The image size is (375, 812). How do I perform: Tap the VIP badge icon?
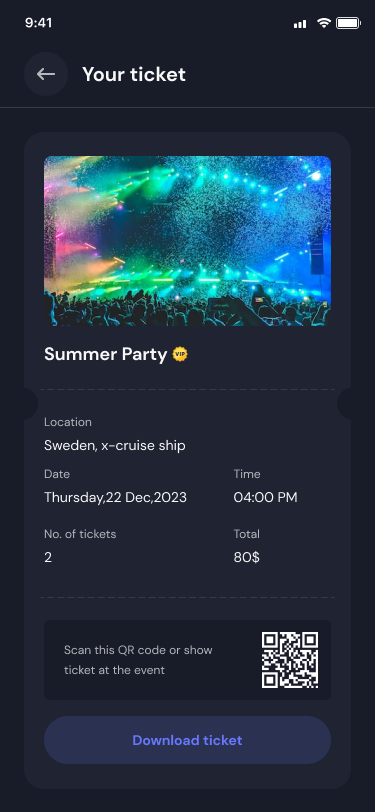click(x=180, y=354)
